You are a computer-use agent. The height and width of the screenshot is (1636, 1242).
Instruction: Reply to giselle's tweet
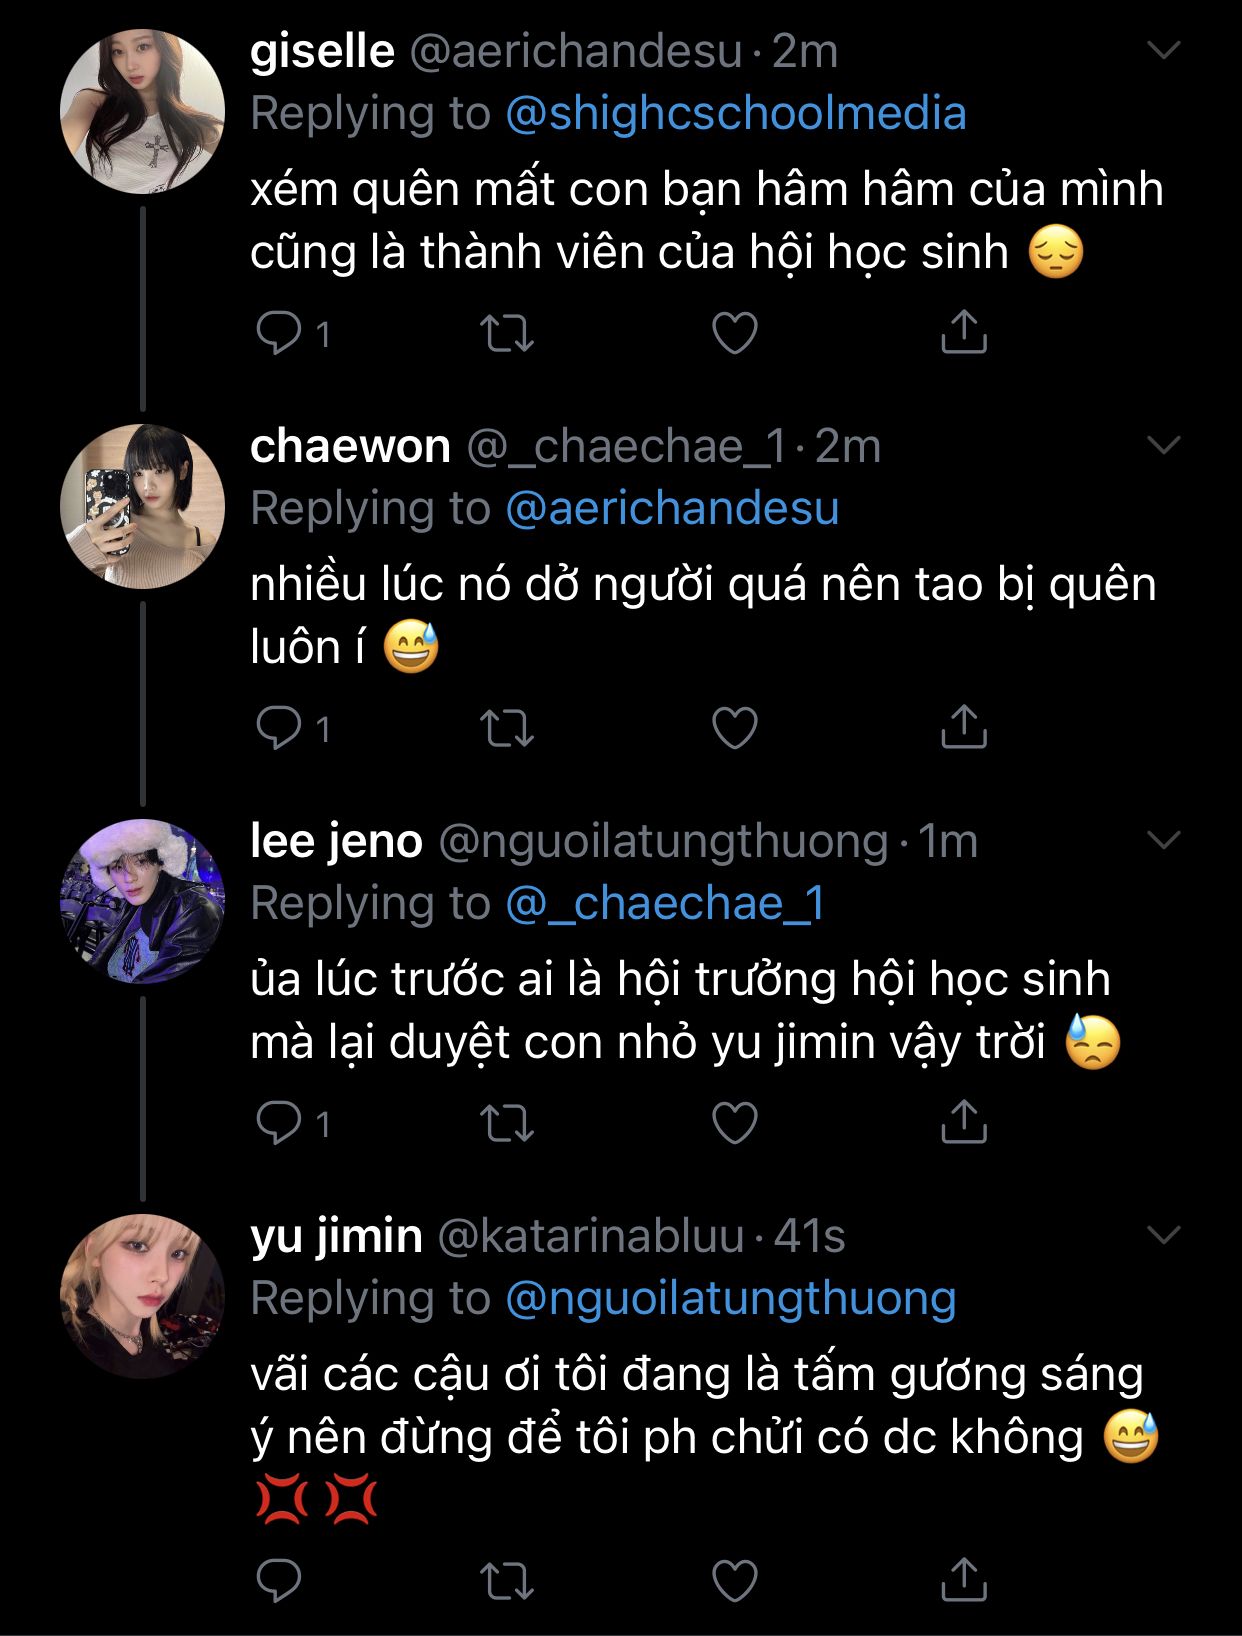[278, 333]
